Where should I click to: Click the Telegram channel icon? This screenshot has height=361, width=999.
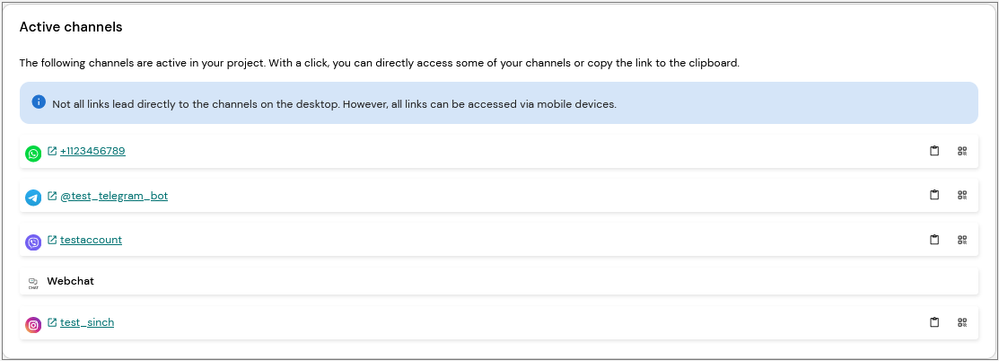pos(33,198)
